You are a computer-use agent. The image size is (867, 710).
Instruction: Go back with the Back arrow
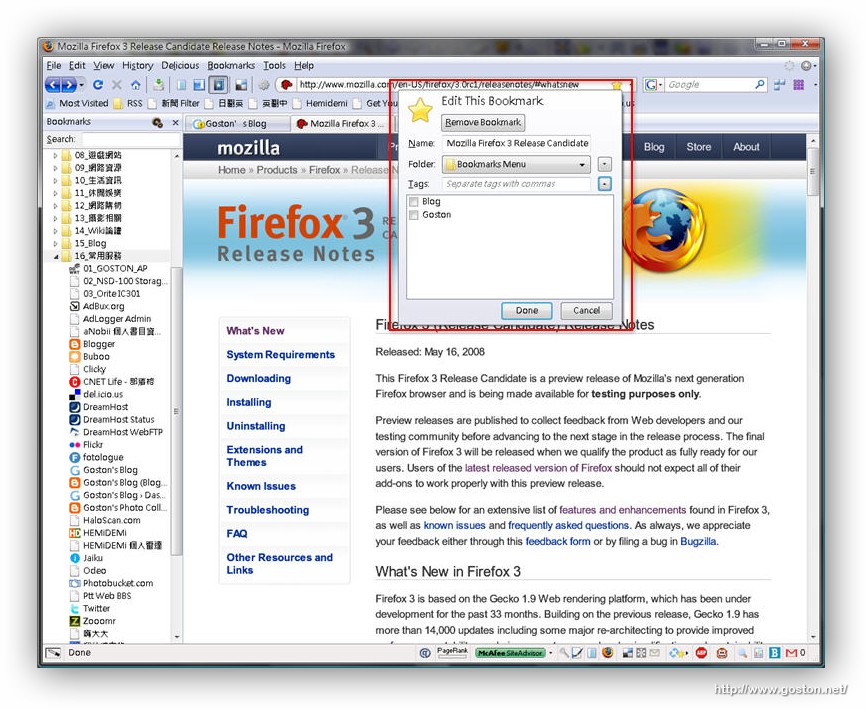tap(53, 85)
